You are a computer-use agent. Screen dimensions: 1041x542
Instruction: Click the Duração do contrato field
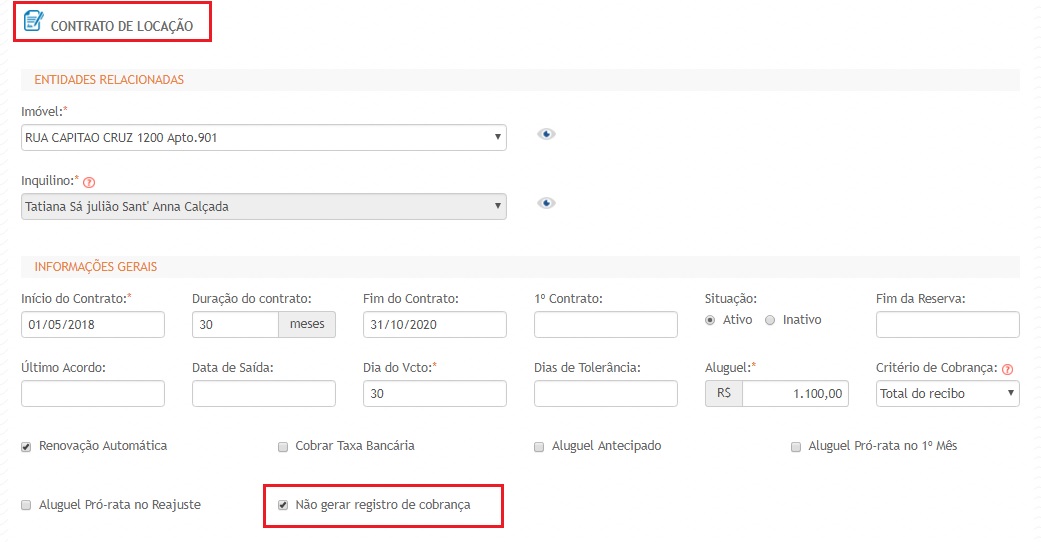click(235, 325)
